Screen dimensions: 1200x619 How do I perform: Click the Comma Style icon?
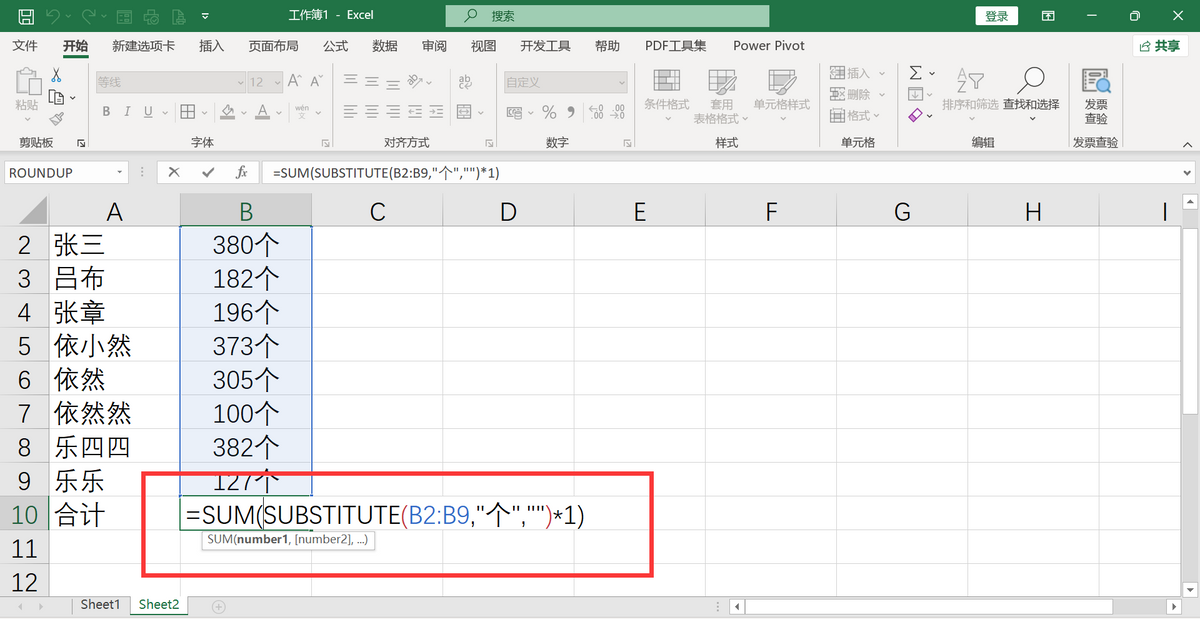[x=571, y=111]
